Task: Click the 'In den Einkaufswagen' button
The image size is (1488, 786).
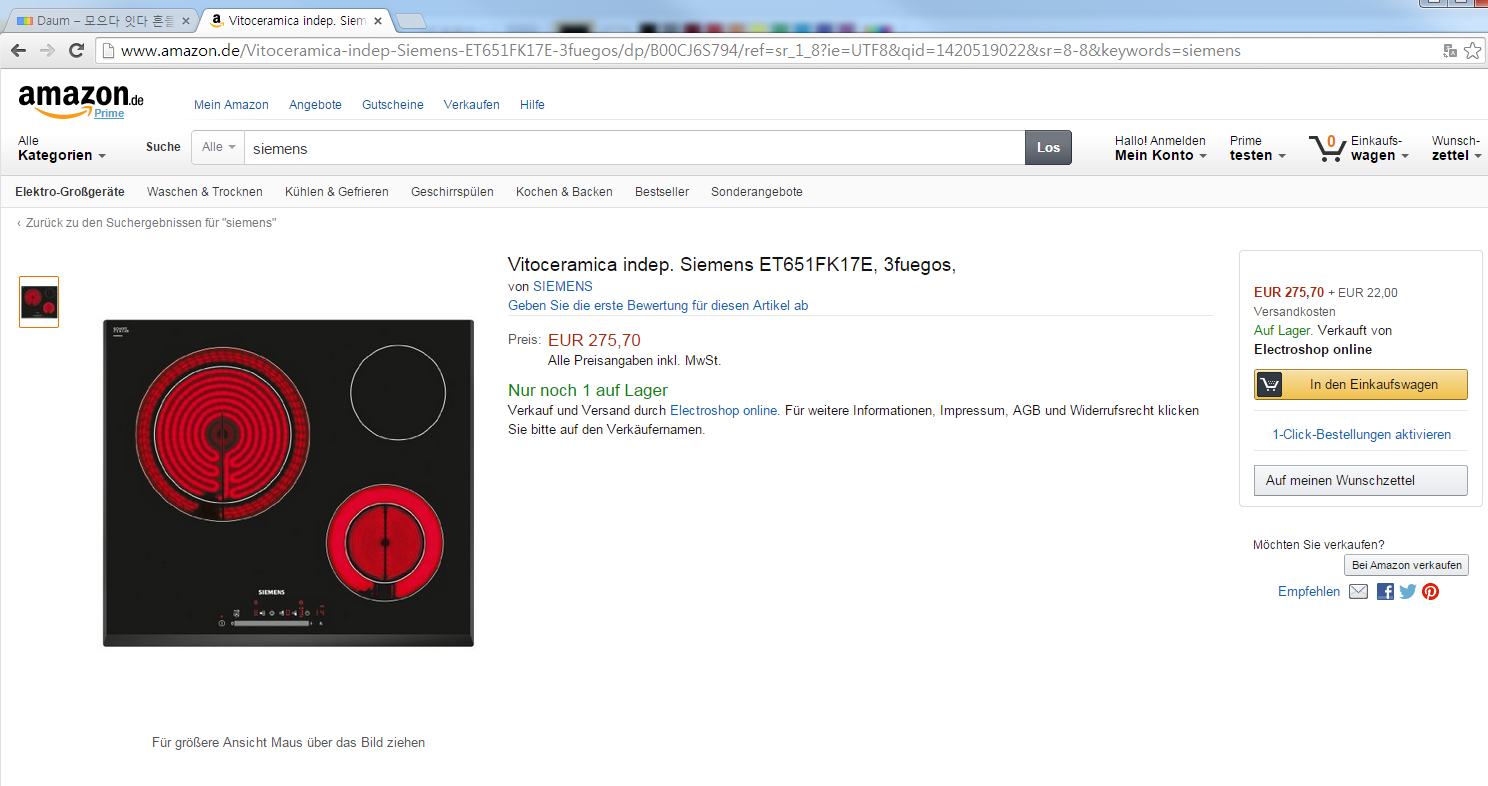Action: [1361, 385]
